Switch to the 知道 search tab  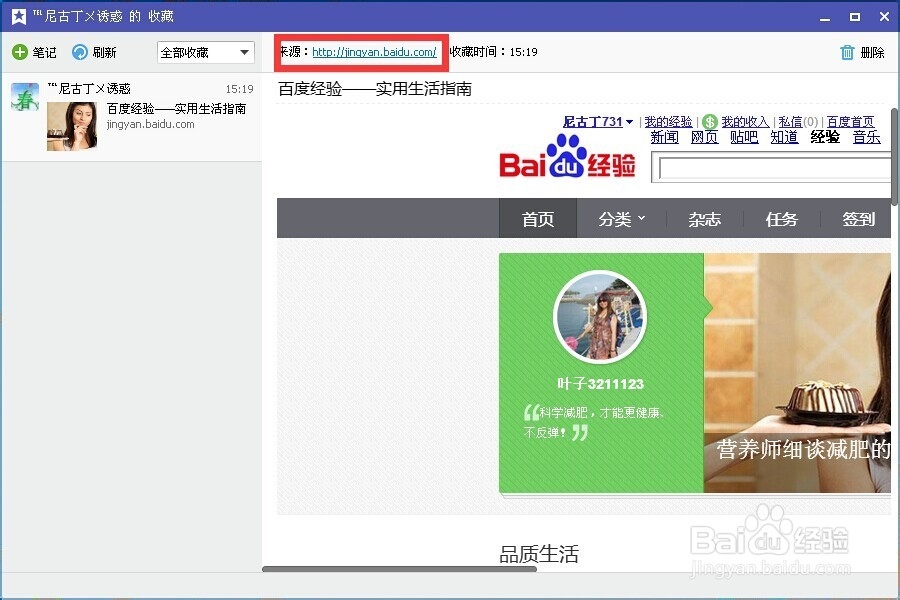pyautogui.click(x=784, y=137)
